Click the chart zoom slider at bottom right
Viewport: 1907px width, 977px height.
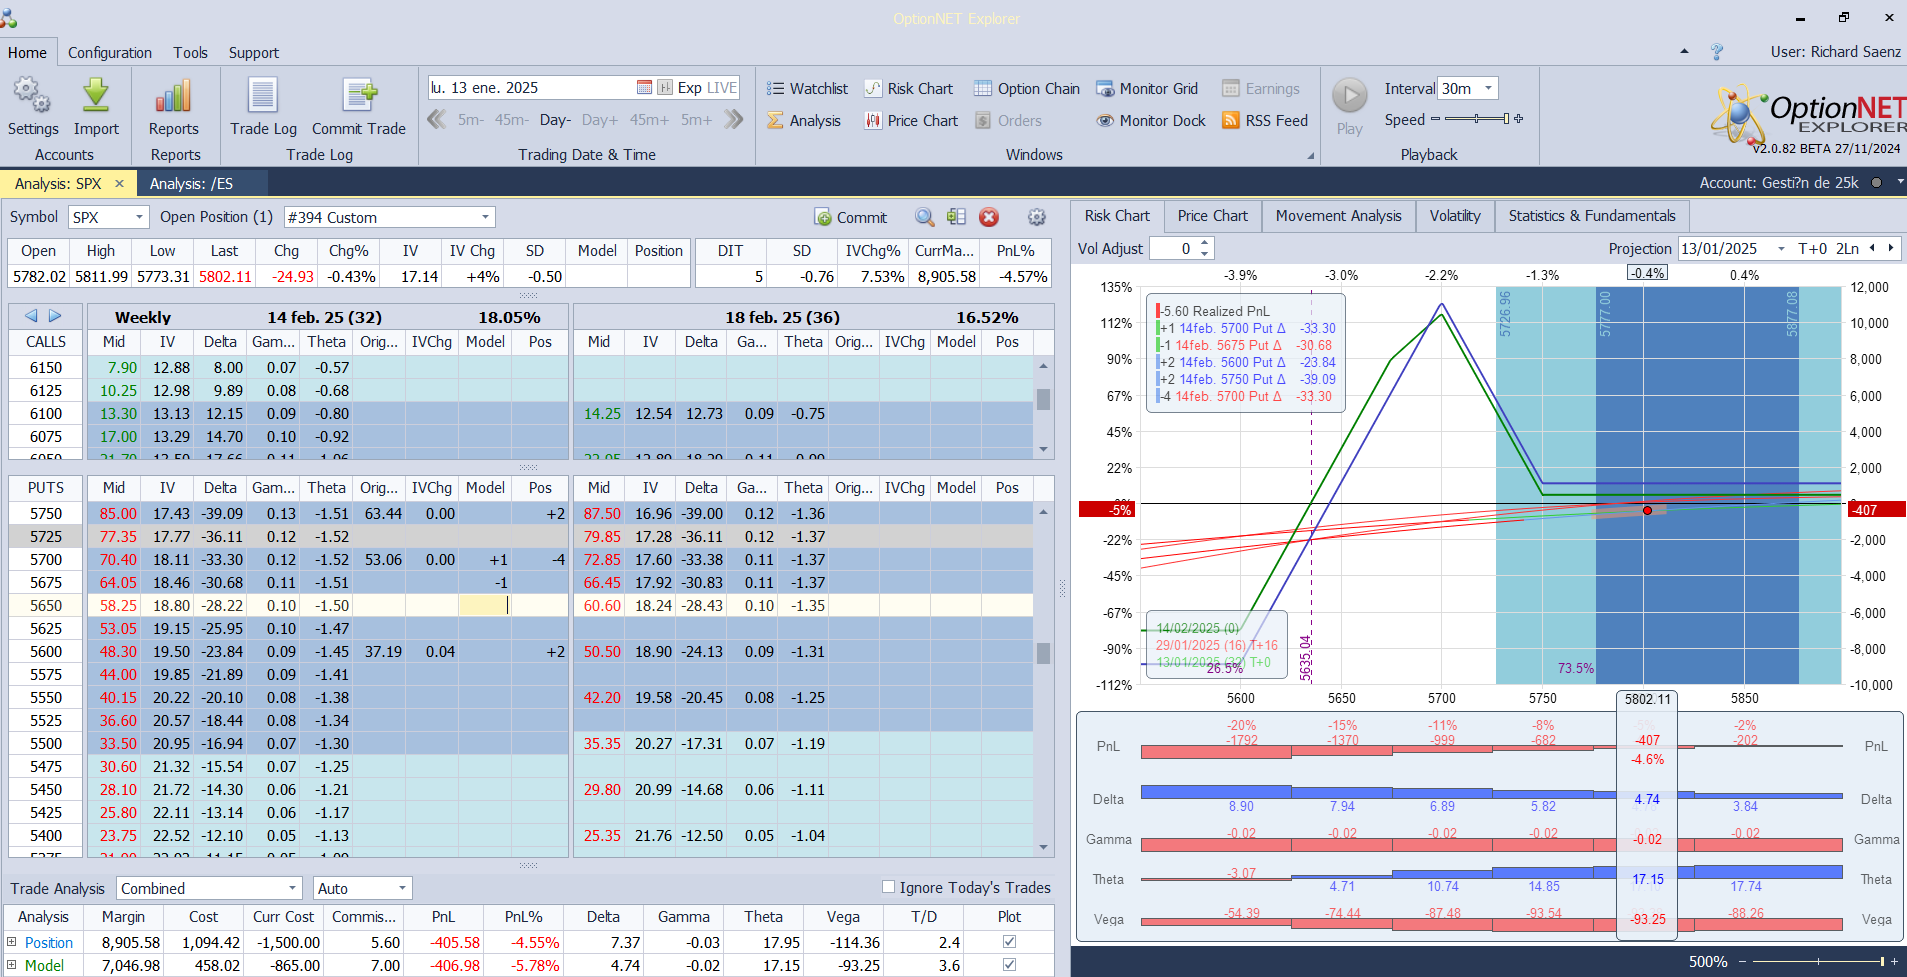tap(1818, 961)
